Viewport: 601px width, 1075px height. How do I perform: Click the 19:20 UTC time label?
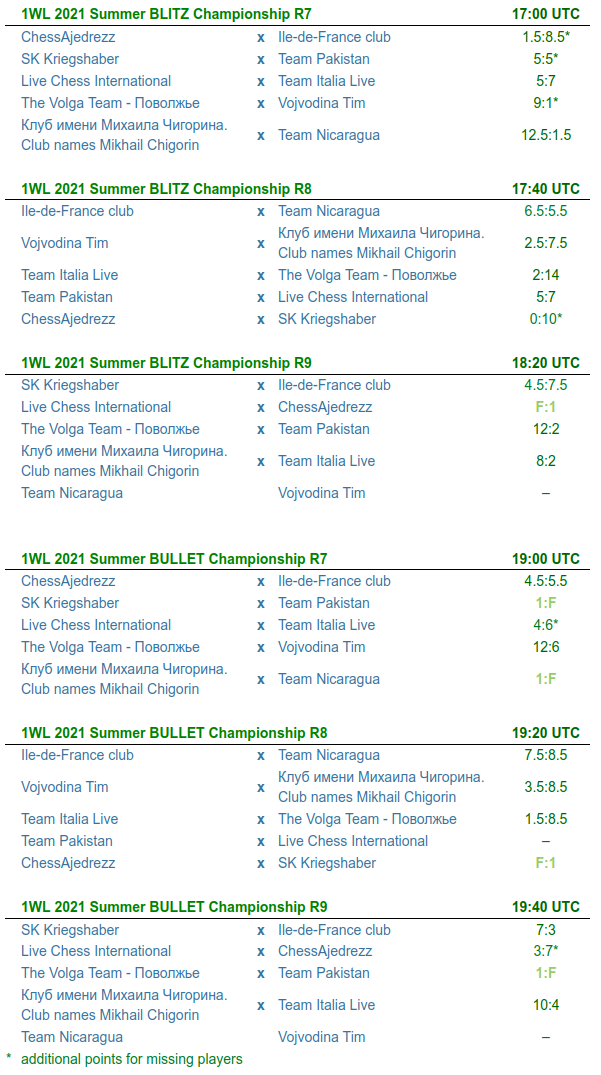546,733
